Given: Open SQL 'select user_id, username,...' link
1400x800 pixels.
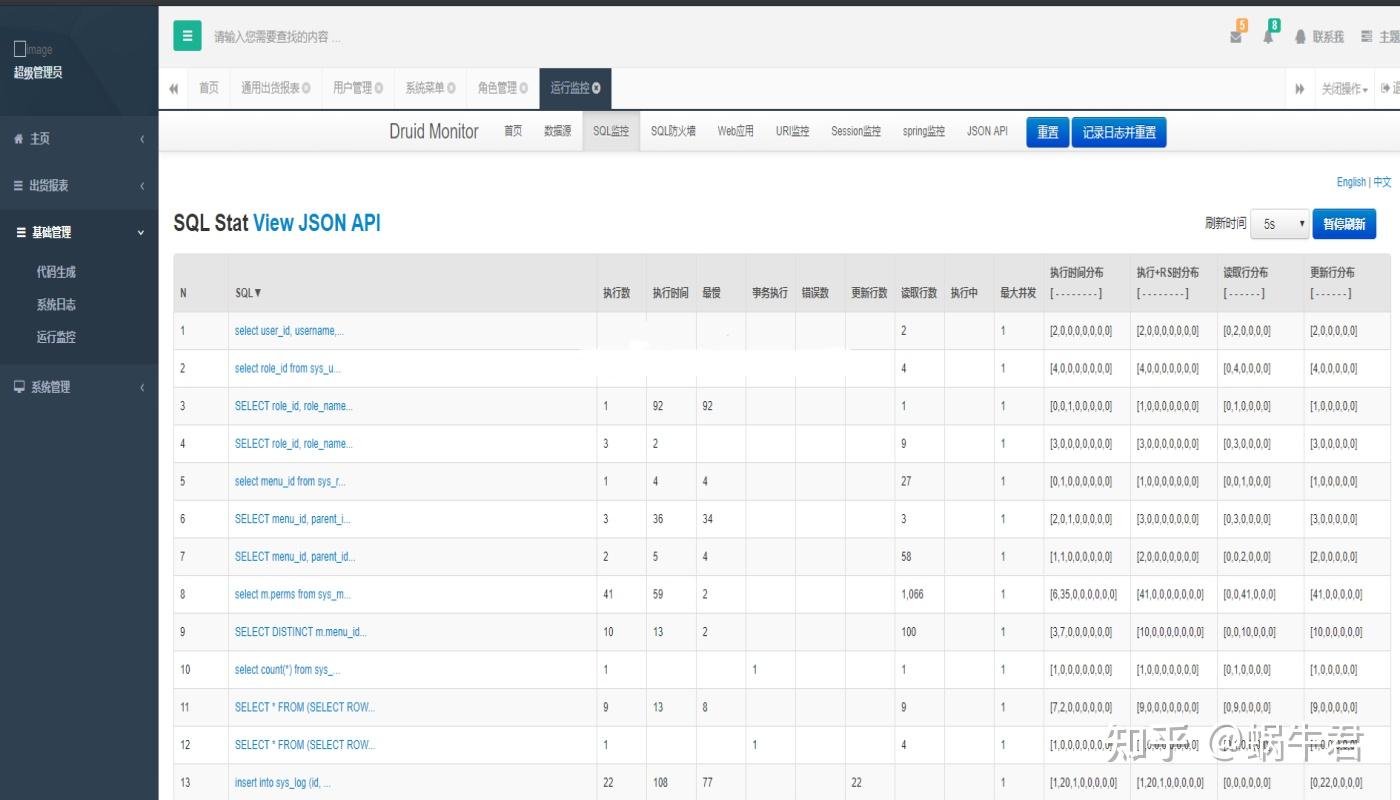Looking at the screenshot, I should click(x=289, y=331).
